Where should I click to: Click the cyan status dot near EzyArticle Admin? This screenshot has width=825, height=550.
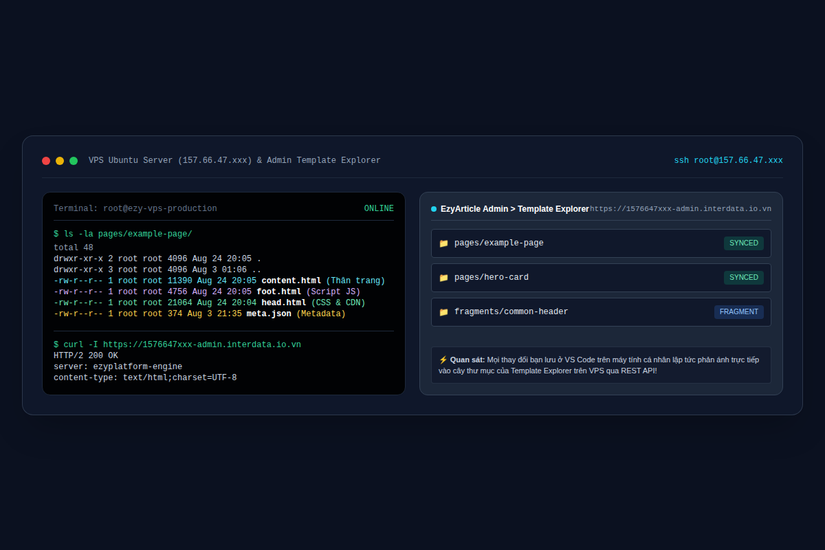[434, 209]
